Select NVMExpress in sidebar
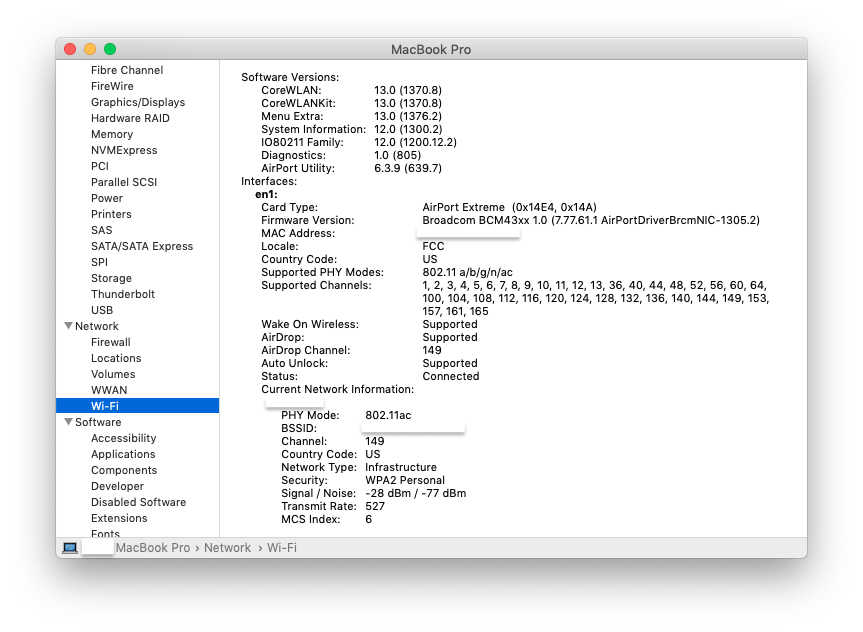This screenshot has height=632, width=863. point(124,150)
